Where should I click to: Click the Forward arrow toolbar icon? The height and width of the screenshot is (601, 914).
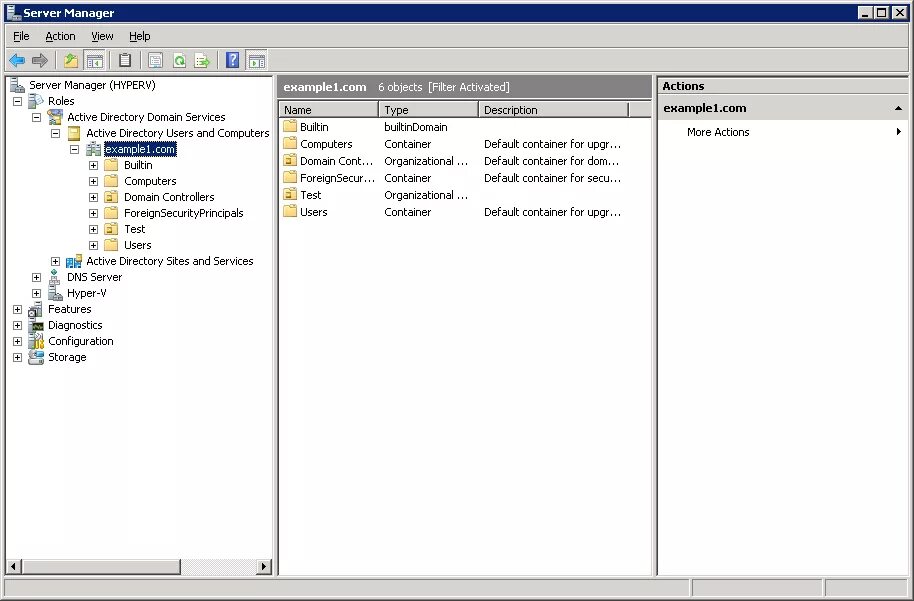pyautogui.click(x=40, y=60)
